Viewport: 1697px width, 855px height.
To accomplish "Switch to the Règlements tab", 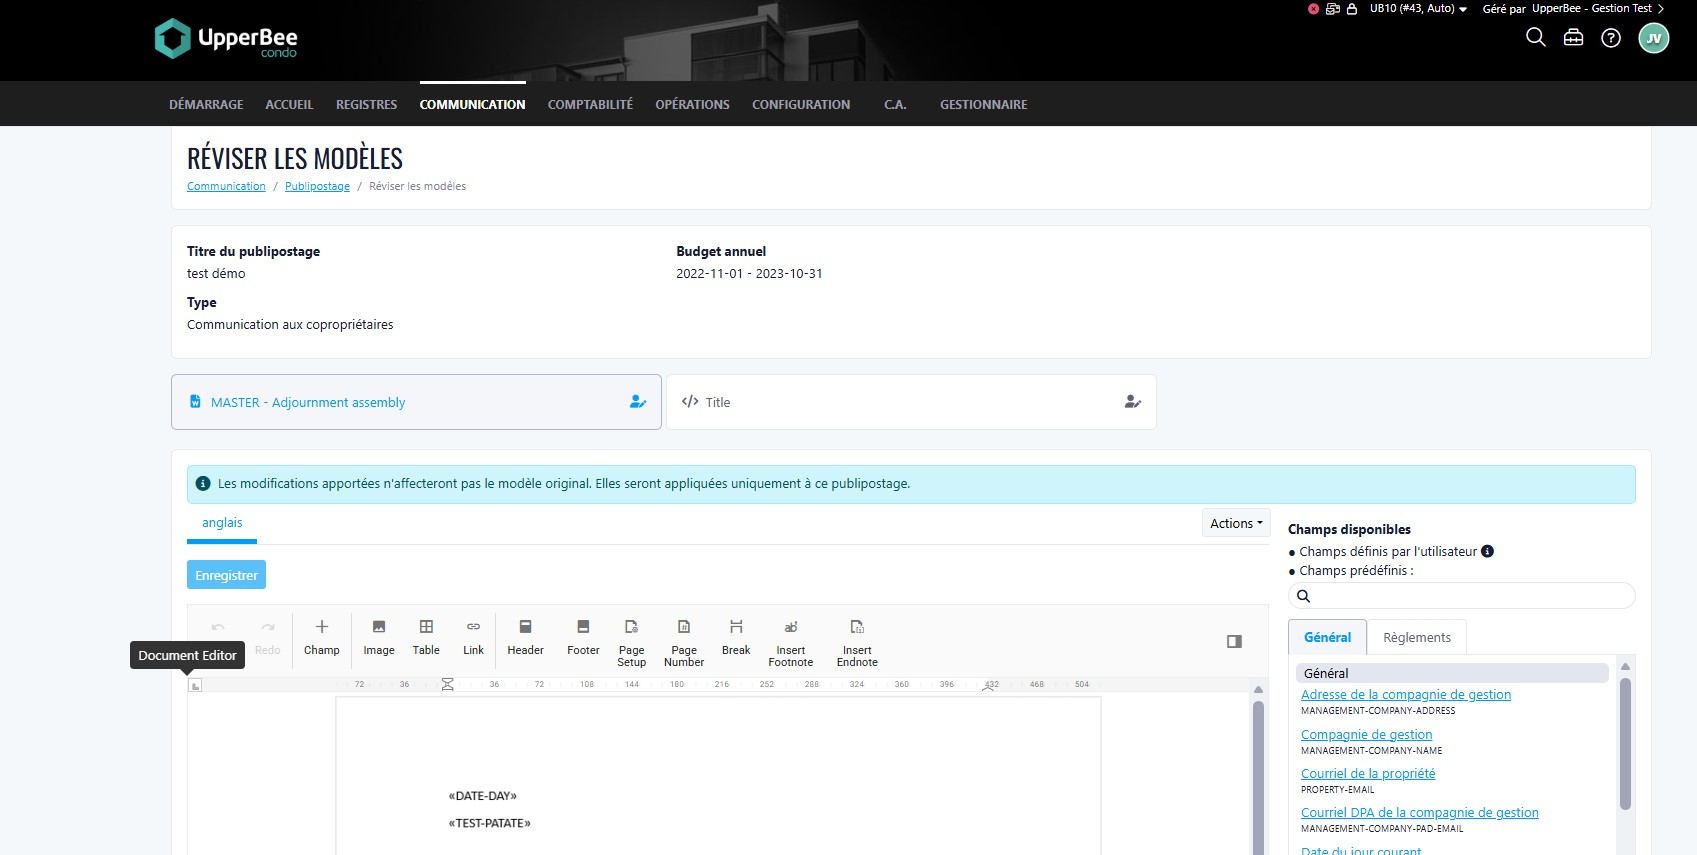I will (x=1416, y=637).
